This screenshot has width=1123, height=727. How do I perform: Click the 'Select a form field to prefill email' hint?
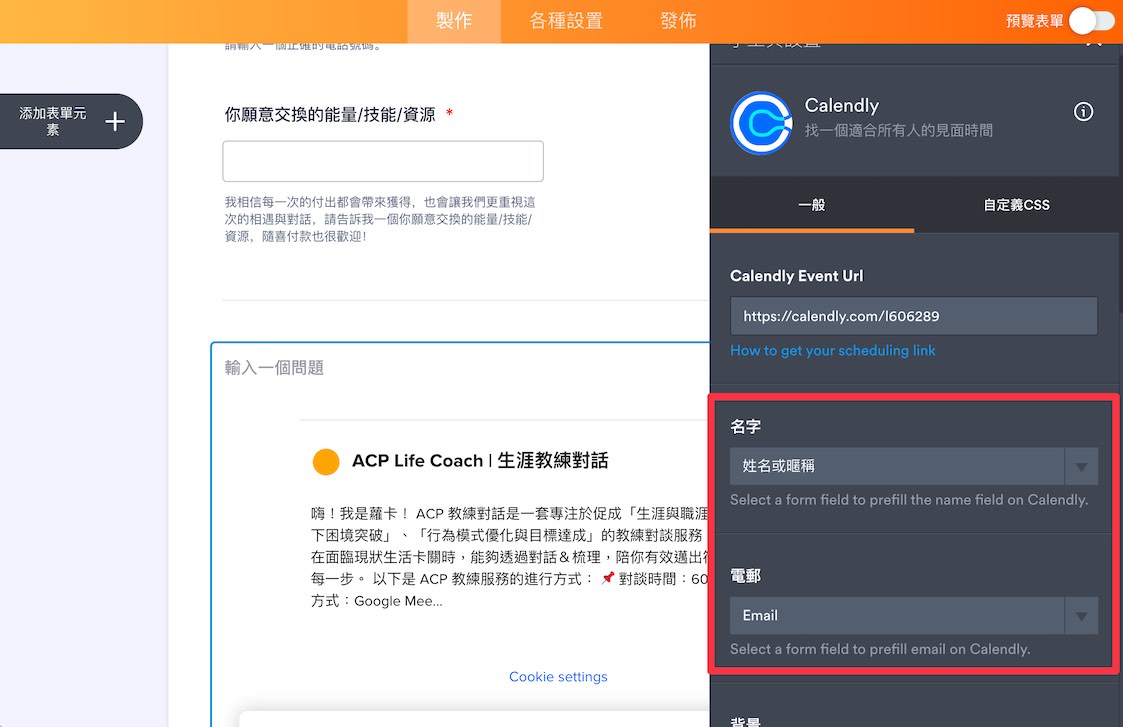[880, 649]
